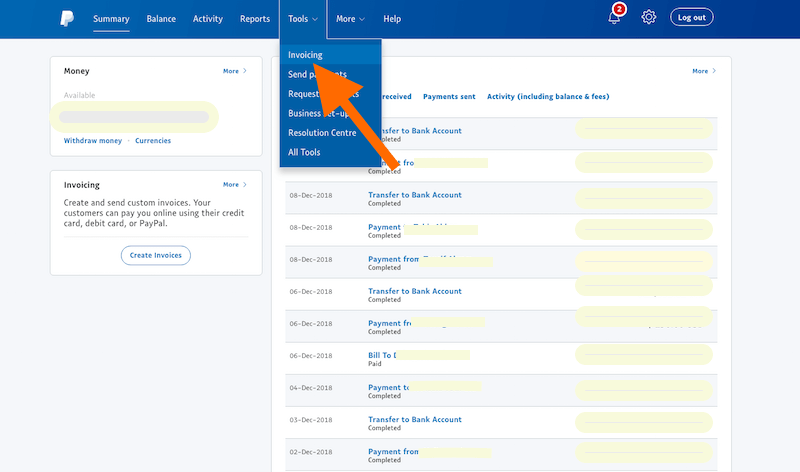This screenshot has height=472, width=800.
Task: Expand the More navigation dropdown
Action: (350, 19)
